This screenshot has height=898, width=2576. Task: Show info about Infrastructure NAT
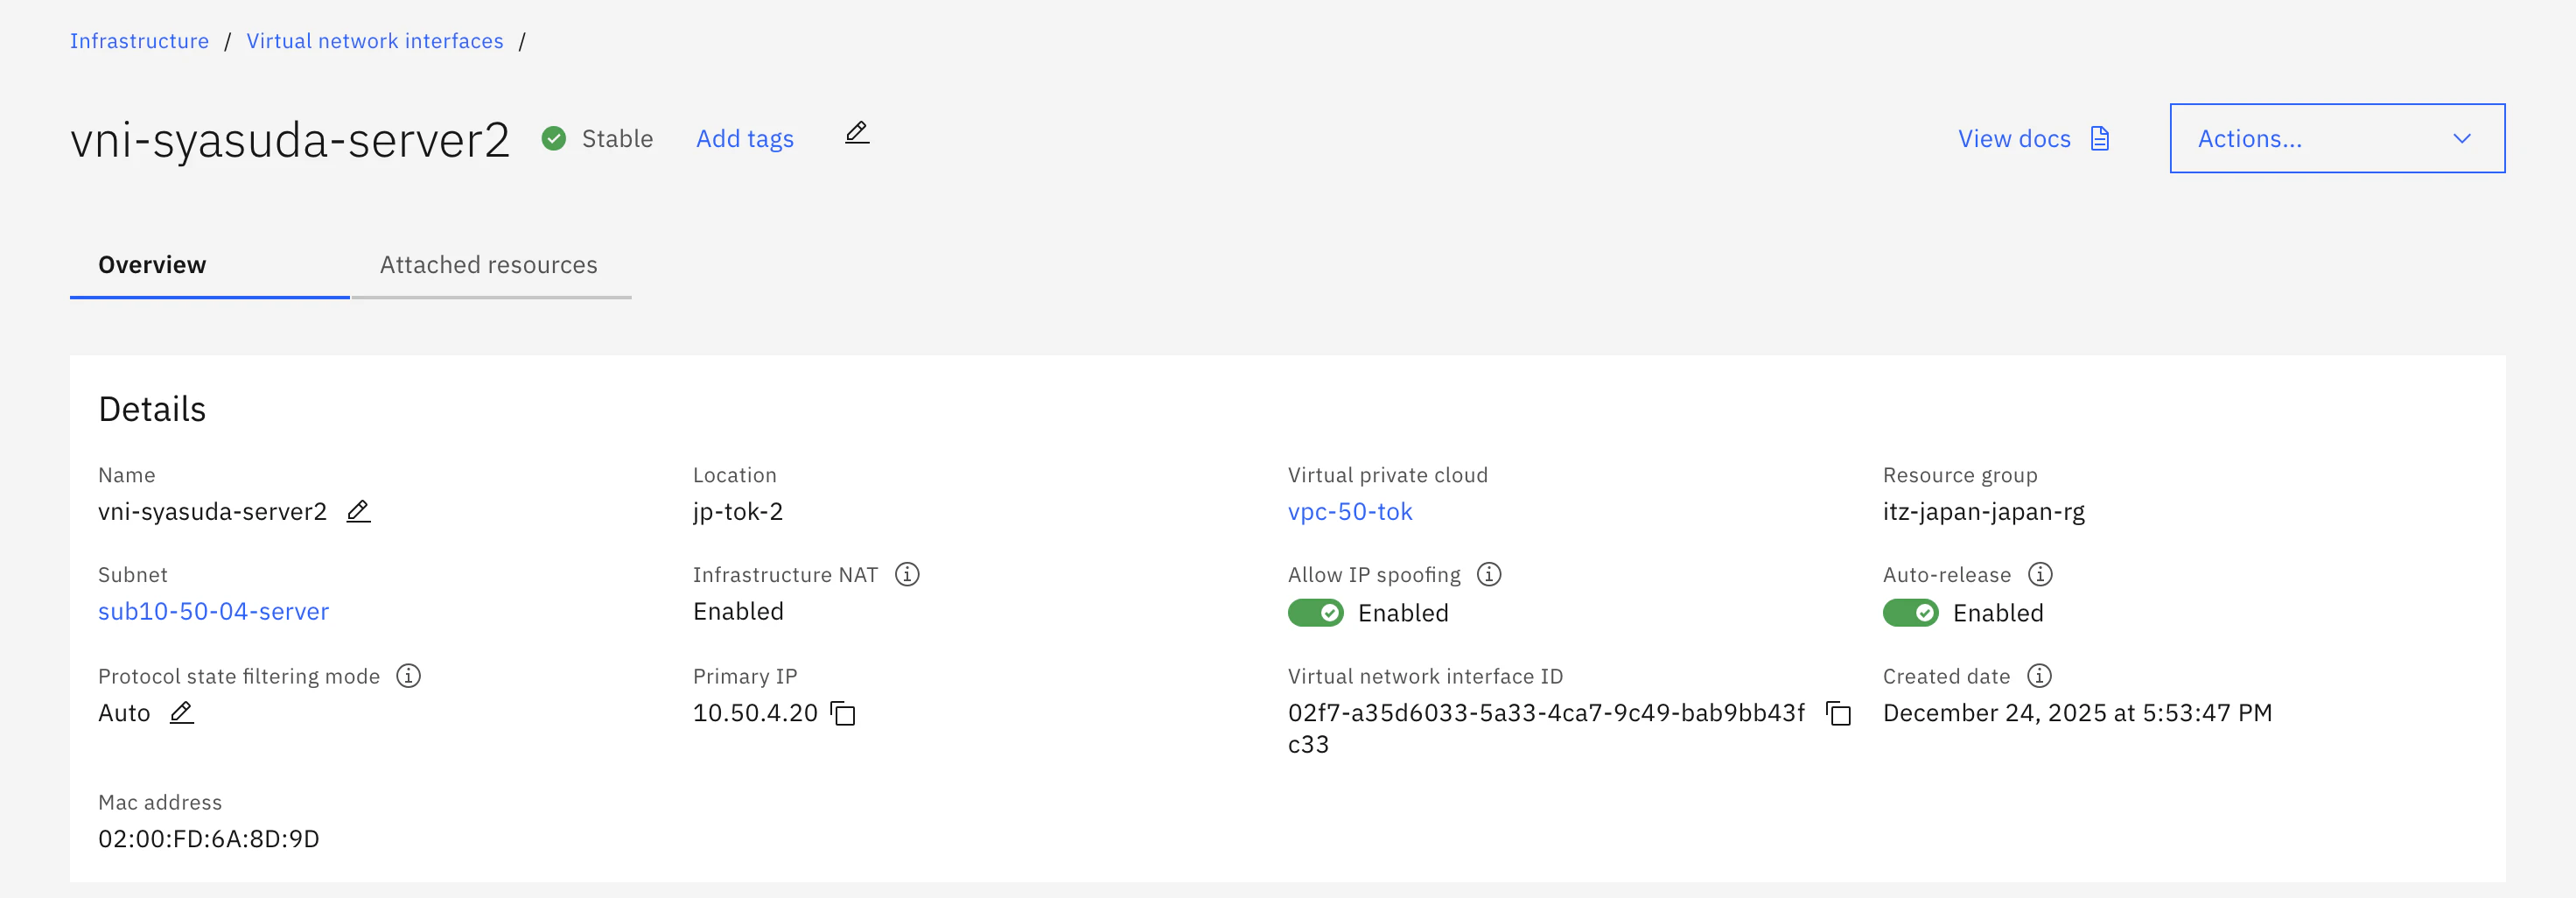point(907,574)
